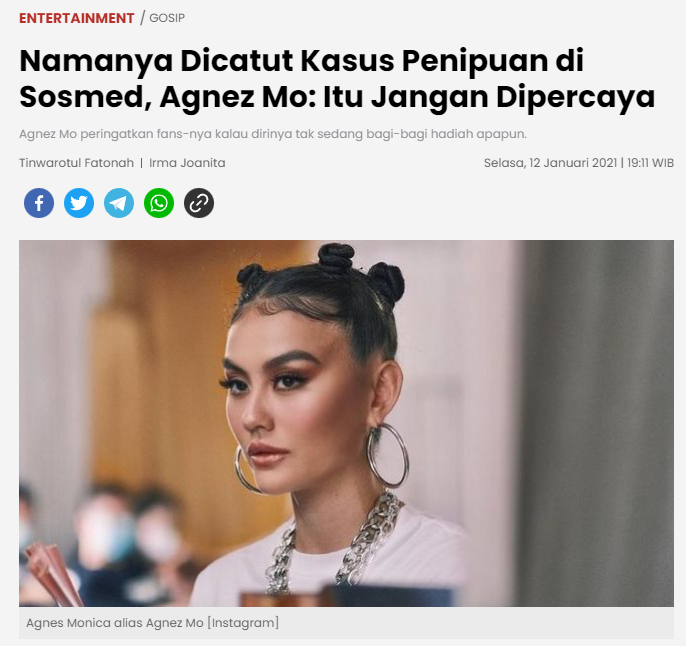686x646 pixels.
Task: Share the article on Facebook
Action: click(39, 203)
